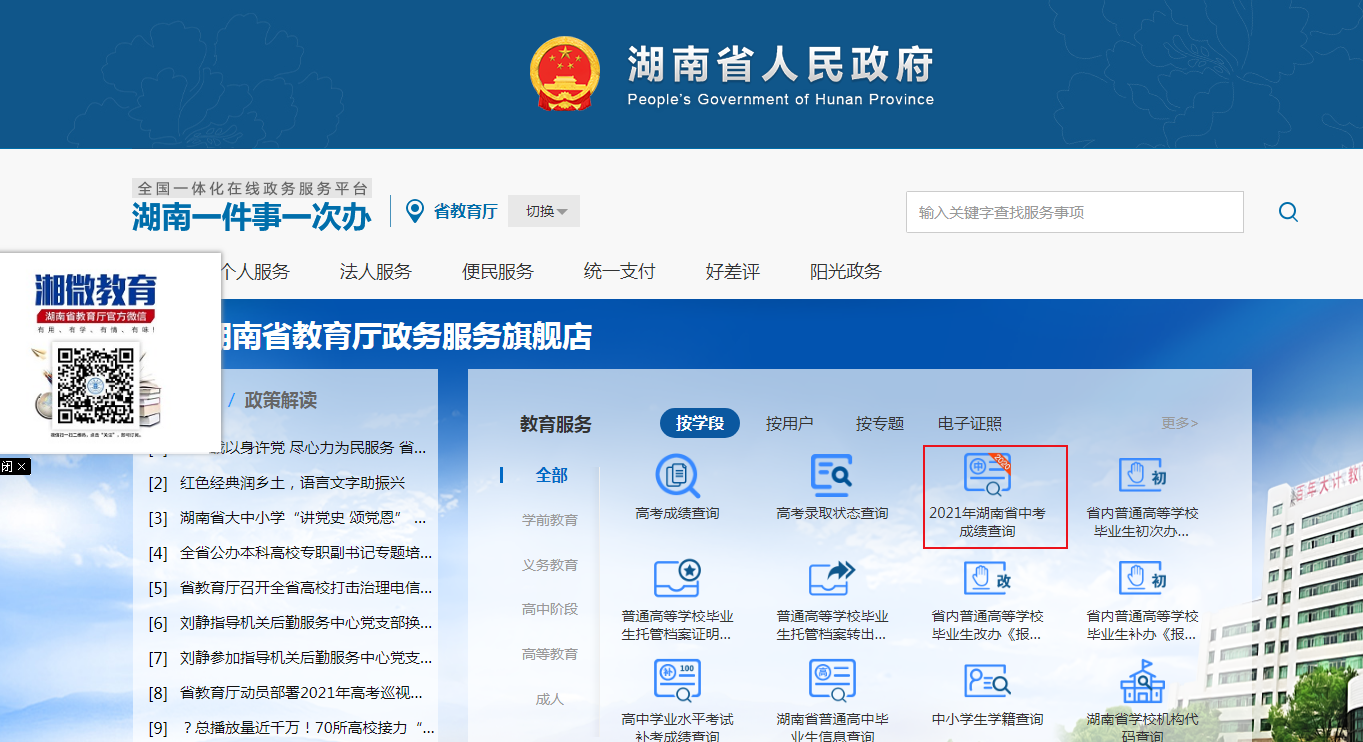The image size is (1363, 742).
Task: Expand 更多> in education services
Action: pyautogui.click(x=1179, y=423)
